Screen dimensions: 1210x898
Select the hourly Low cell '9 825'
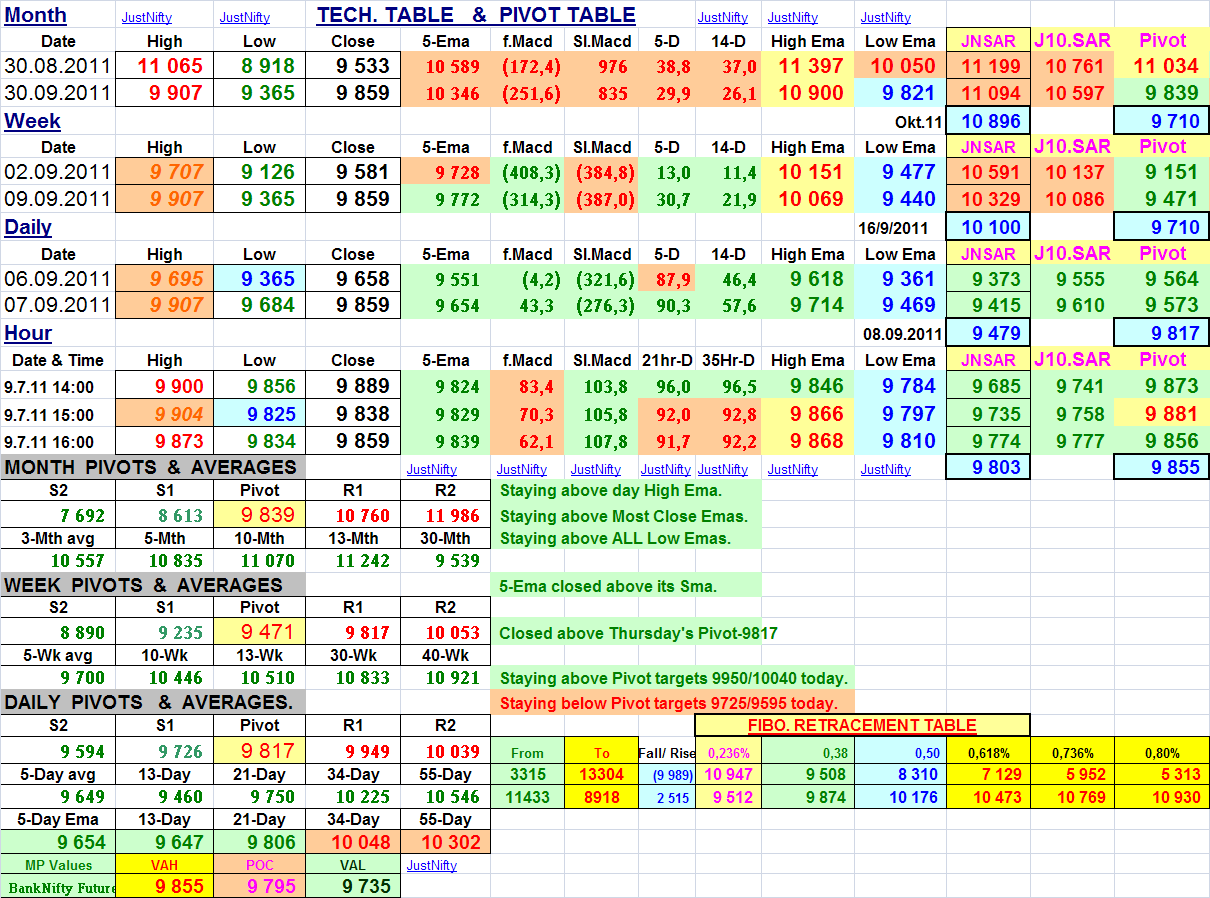(x=259, y=414)
